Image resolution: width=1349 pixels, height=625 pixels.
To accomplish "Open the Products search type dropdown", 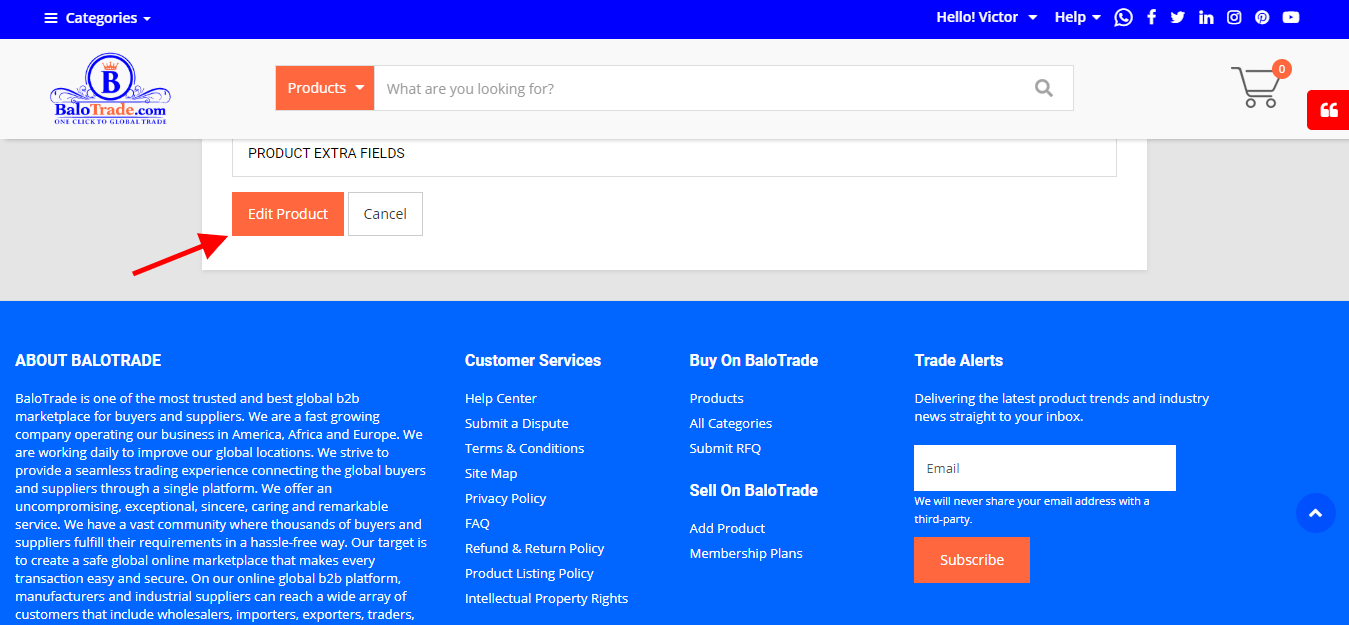I will [325, 88].
